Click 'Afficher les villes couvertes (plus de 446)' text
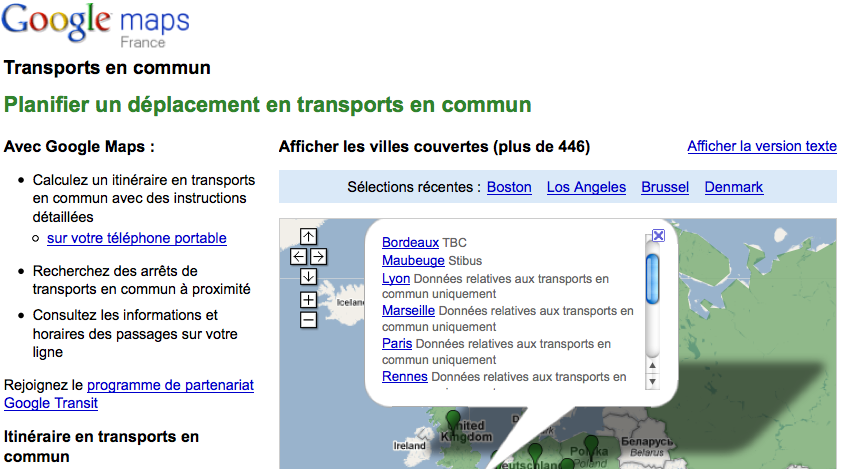Image resolution: width=847 pixels, height=469 pixels. point(434,146)
